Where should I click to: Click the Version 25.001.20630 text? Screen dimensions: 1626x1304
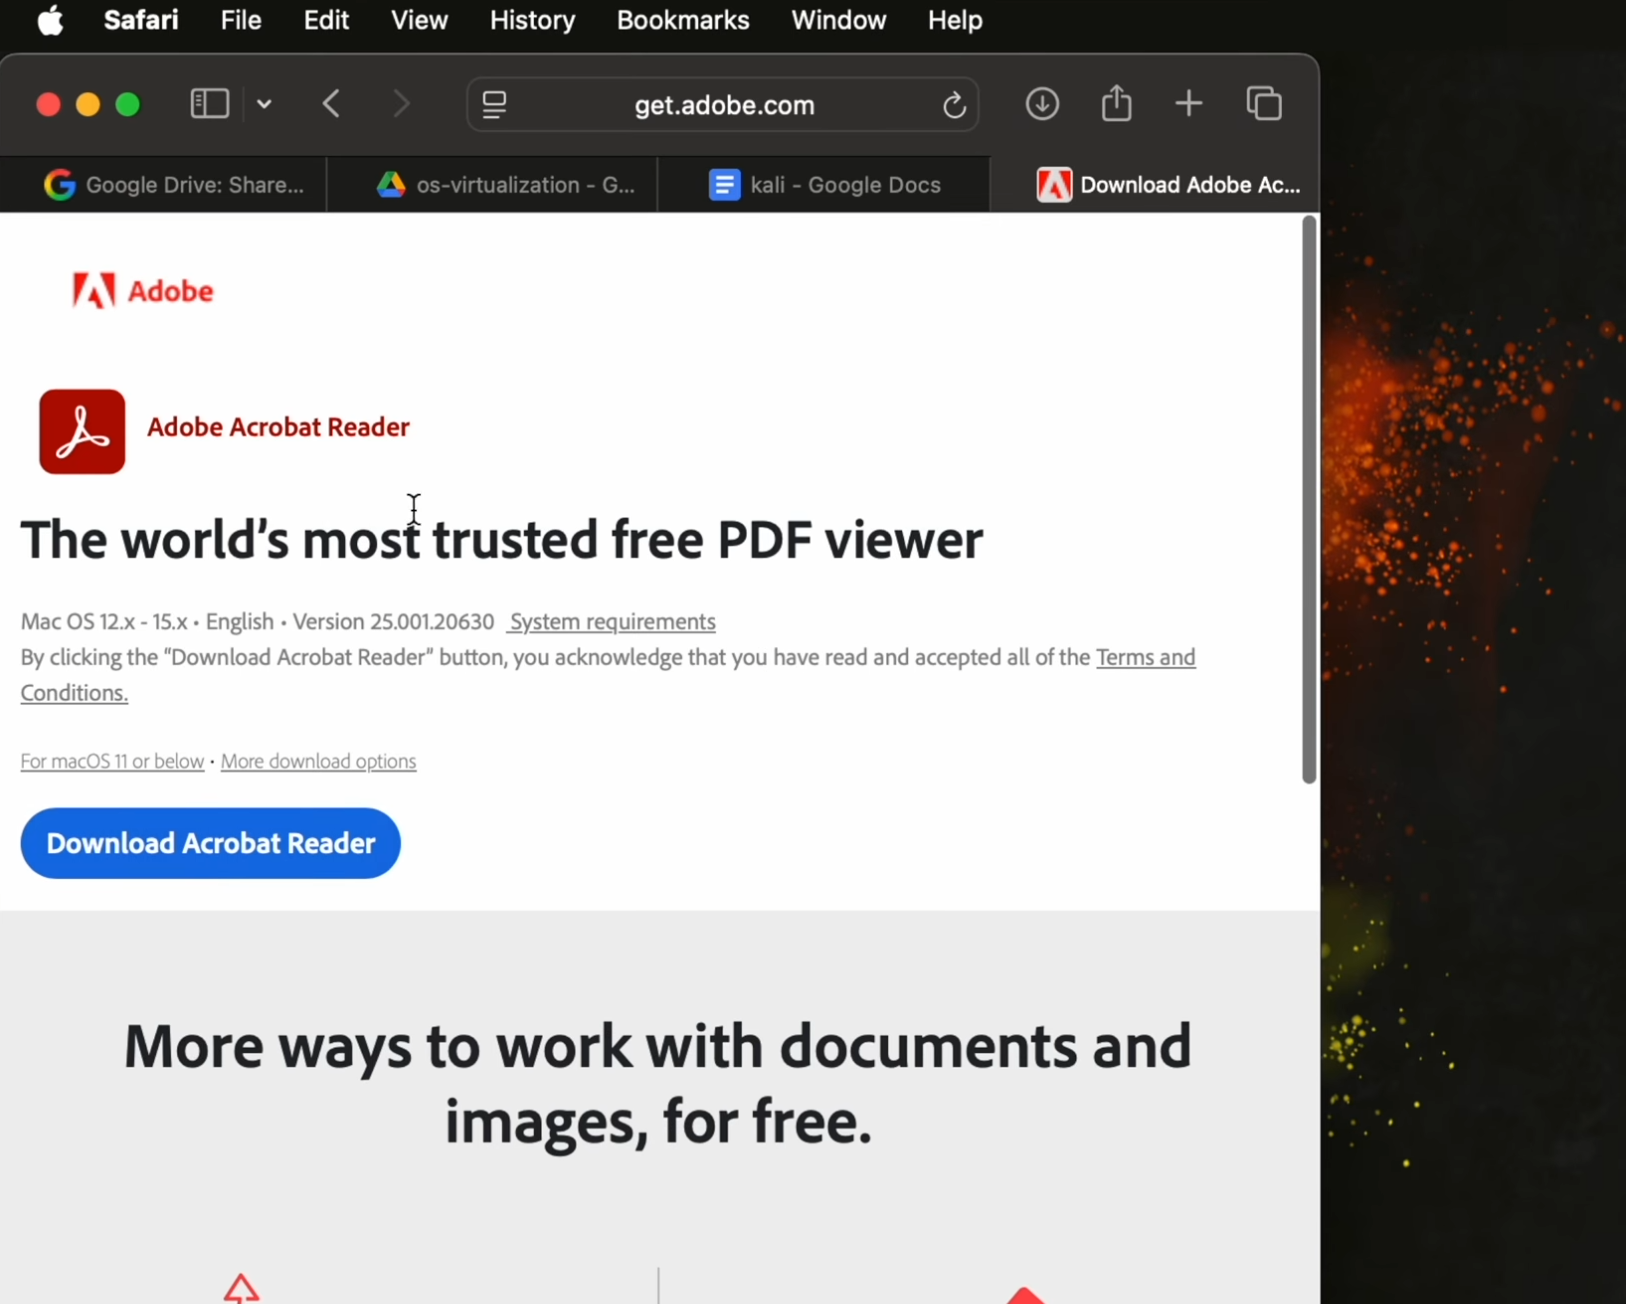pyautogui.click(x=393, y=622)
